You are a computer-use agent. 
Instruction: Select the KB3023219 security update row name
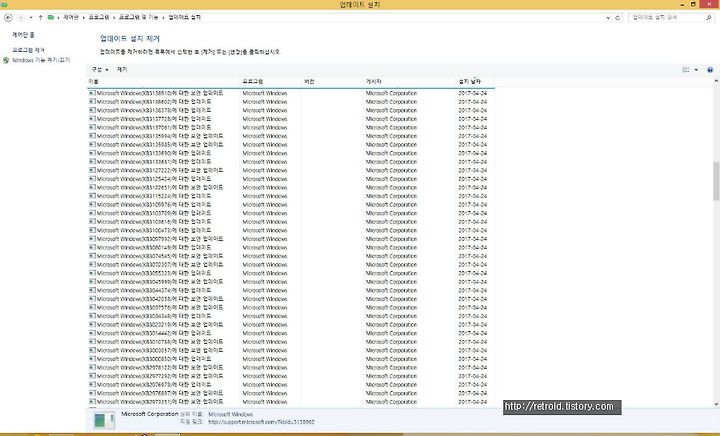pyautogui.click(x=160, y=324)
